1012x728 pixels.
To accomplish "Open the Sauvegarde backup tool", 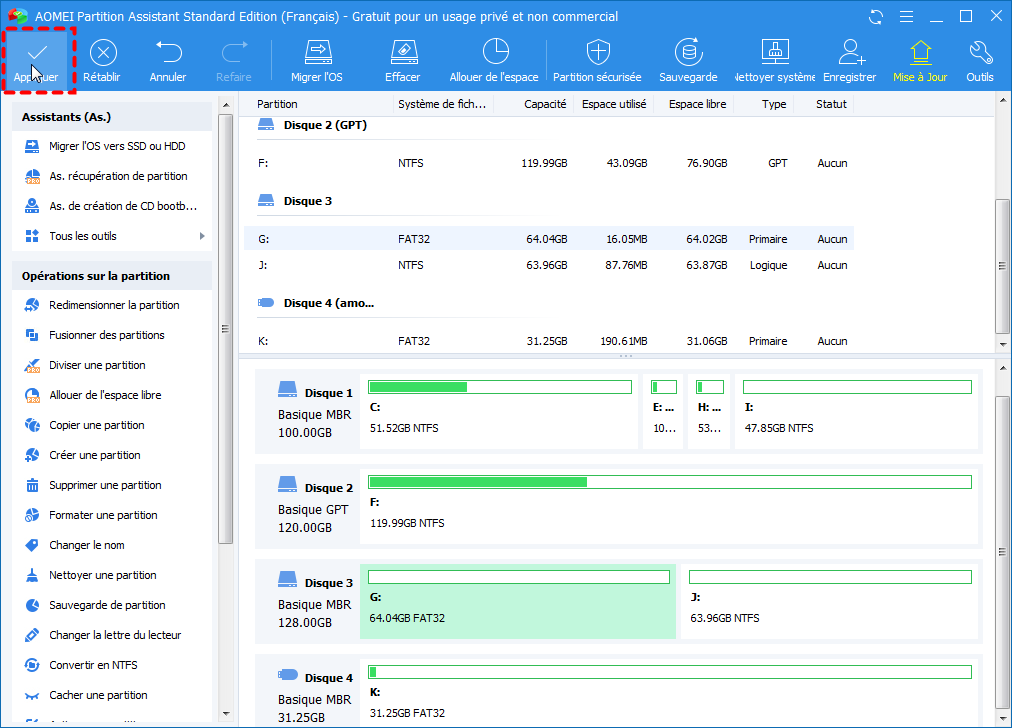I will [x=688, y=58].
